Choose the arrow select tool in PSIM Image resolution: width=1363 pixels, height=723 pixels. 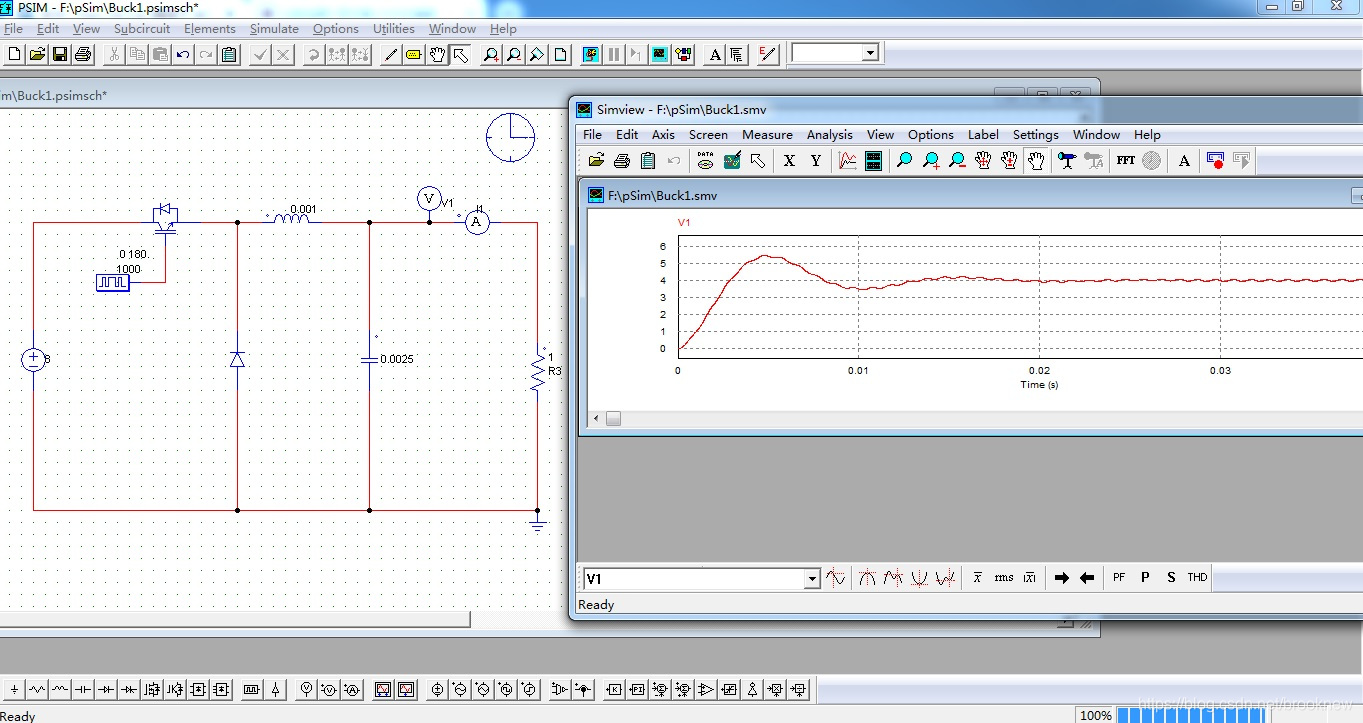460,54
